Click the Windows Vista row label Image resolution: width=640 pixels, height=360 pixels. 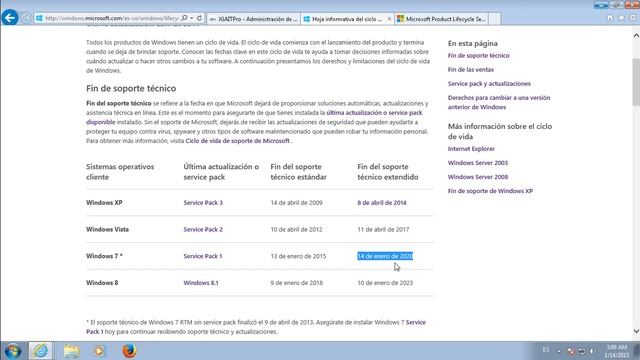107,229
